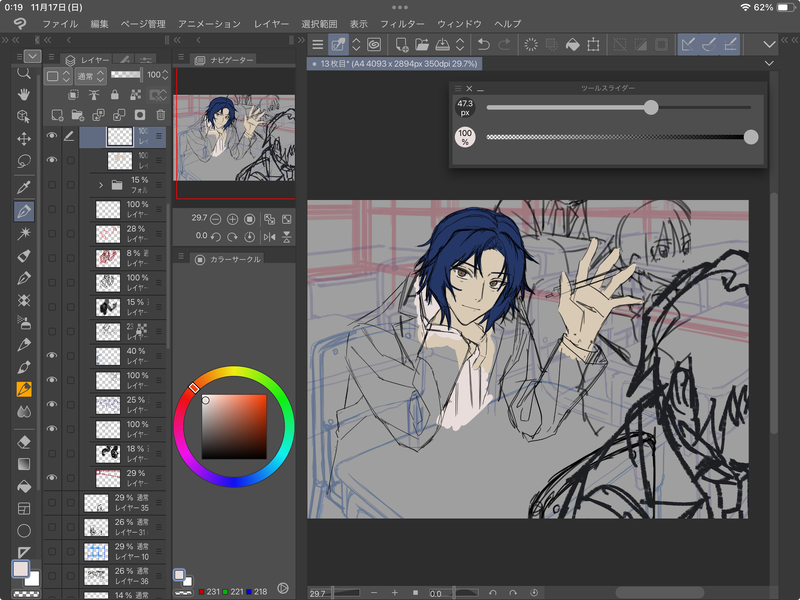The width and height of the screenshot is (800, 600).
Task: Toggle Lock transparent pixels icon
Action: [135, 95]
